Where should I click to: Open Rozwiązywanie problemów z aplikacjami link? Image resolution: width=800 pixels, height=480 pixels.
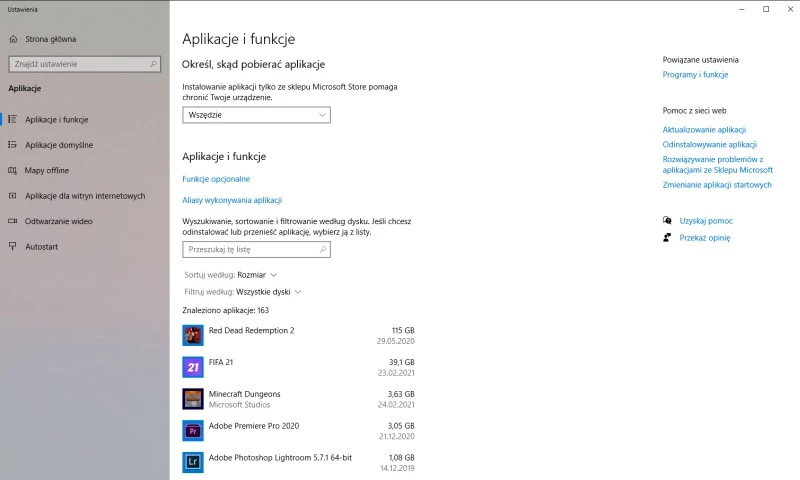tap(717, 165)
